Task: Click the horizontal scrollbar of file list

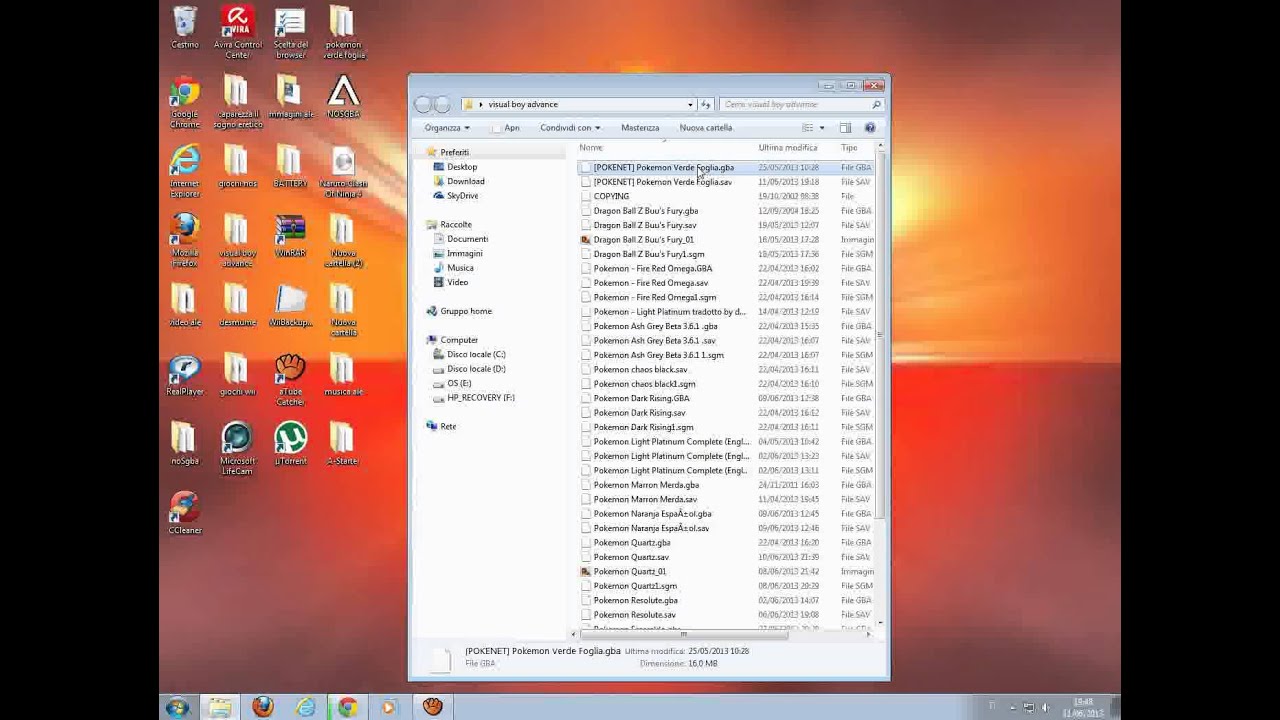Action: [683, 634]
